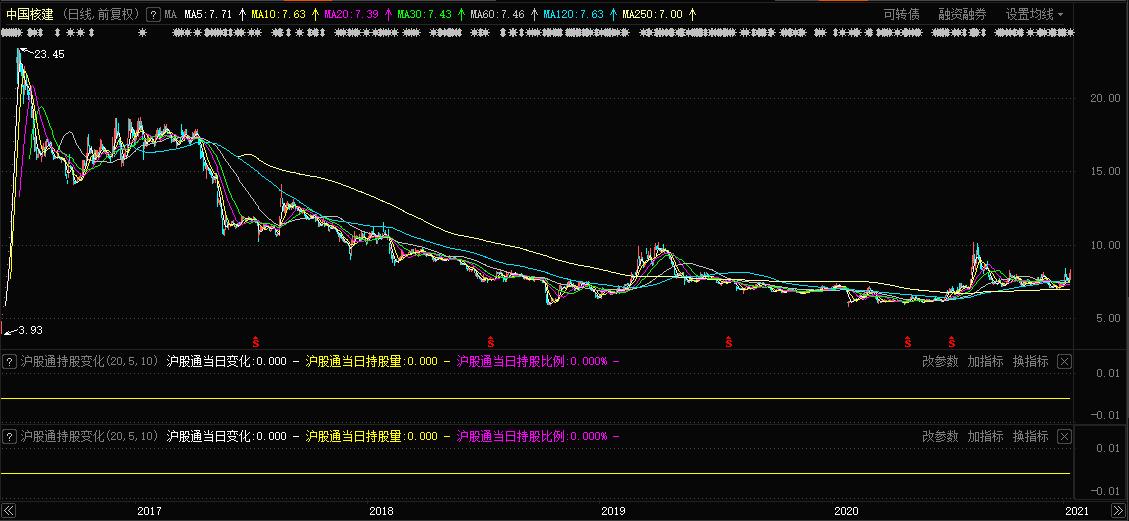Click upper panel title 沪股通持股变化(20,5,10)
Viewport: 1129px width, 521px height.
click(89, 361)
